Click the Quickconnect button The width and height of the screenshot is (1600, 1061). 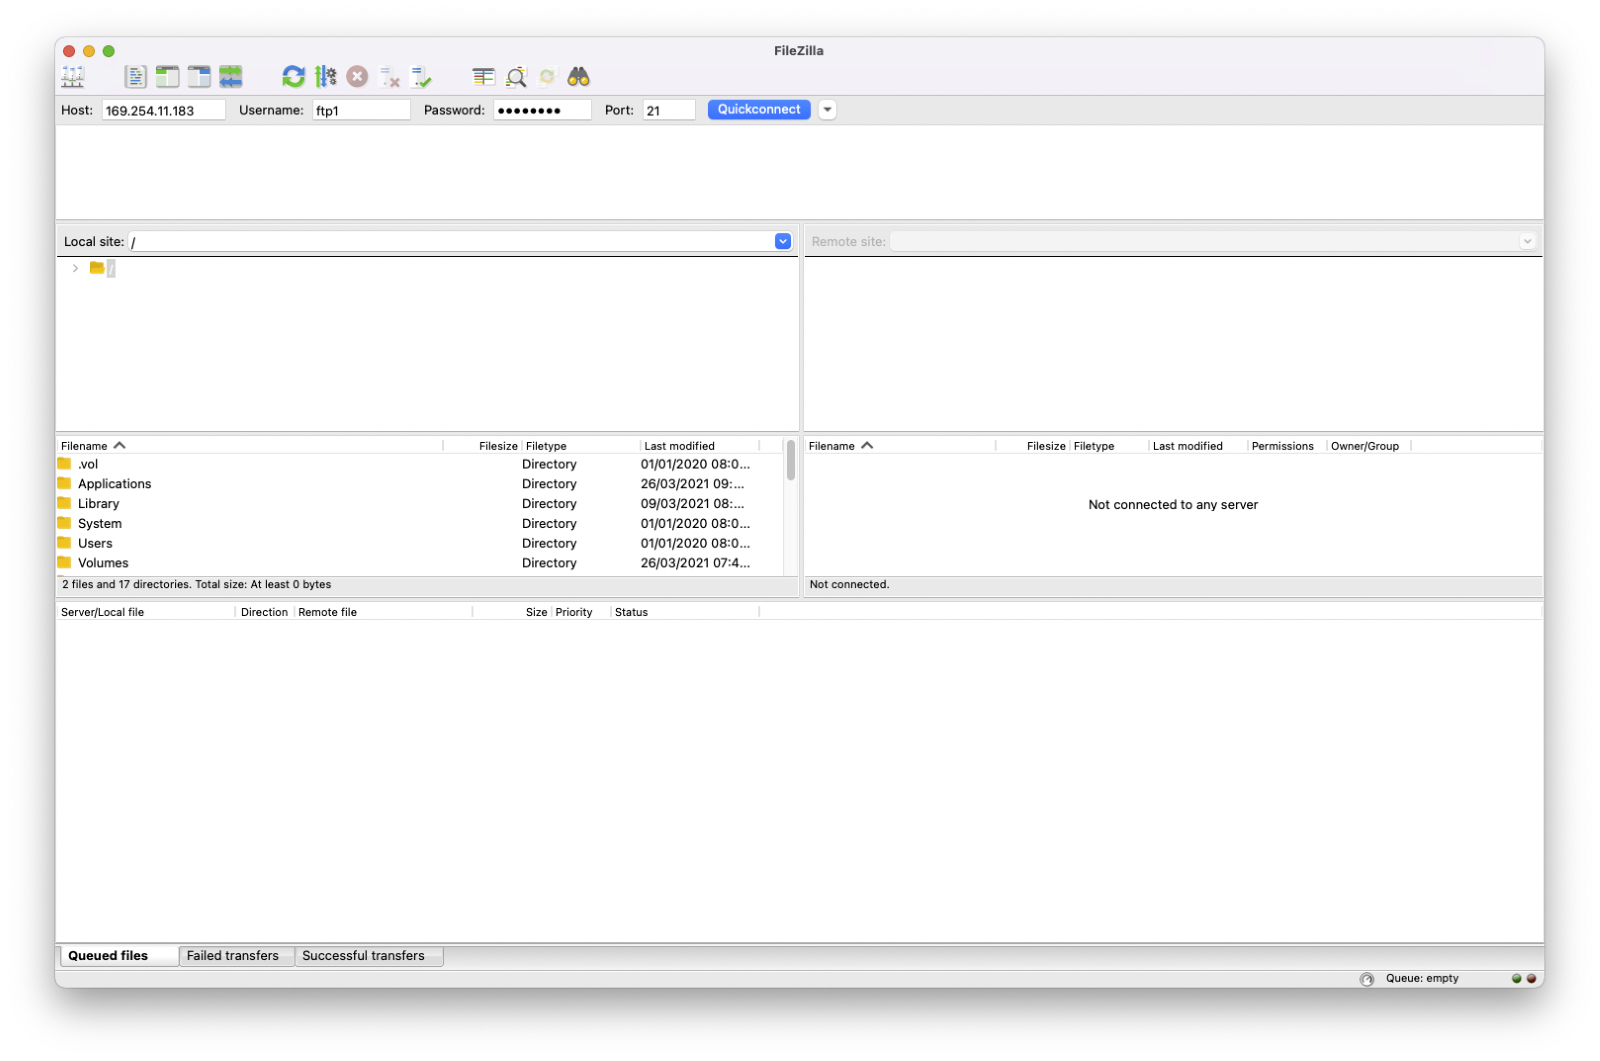click(x=759, y=110)
